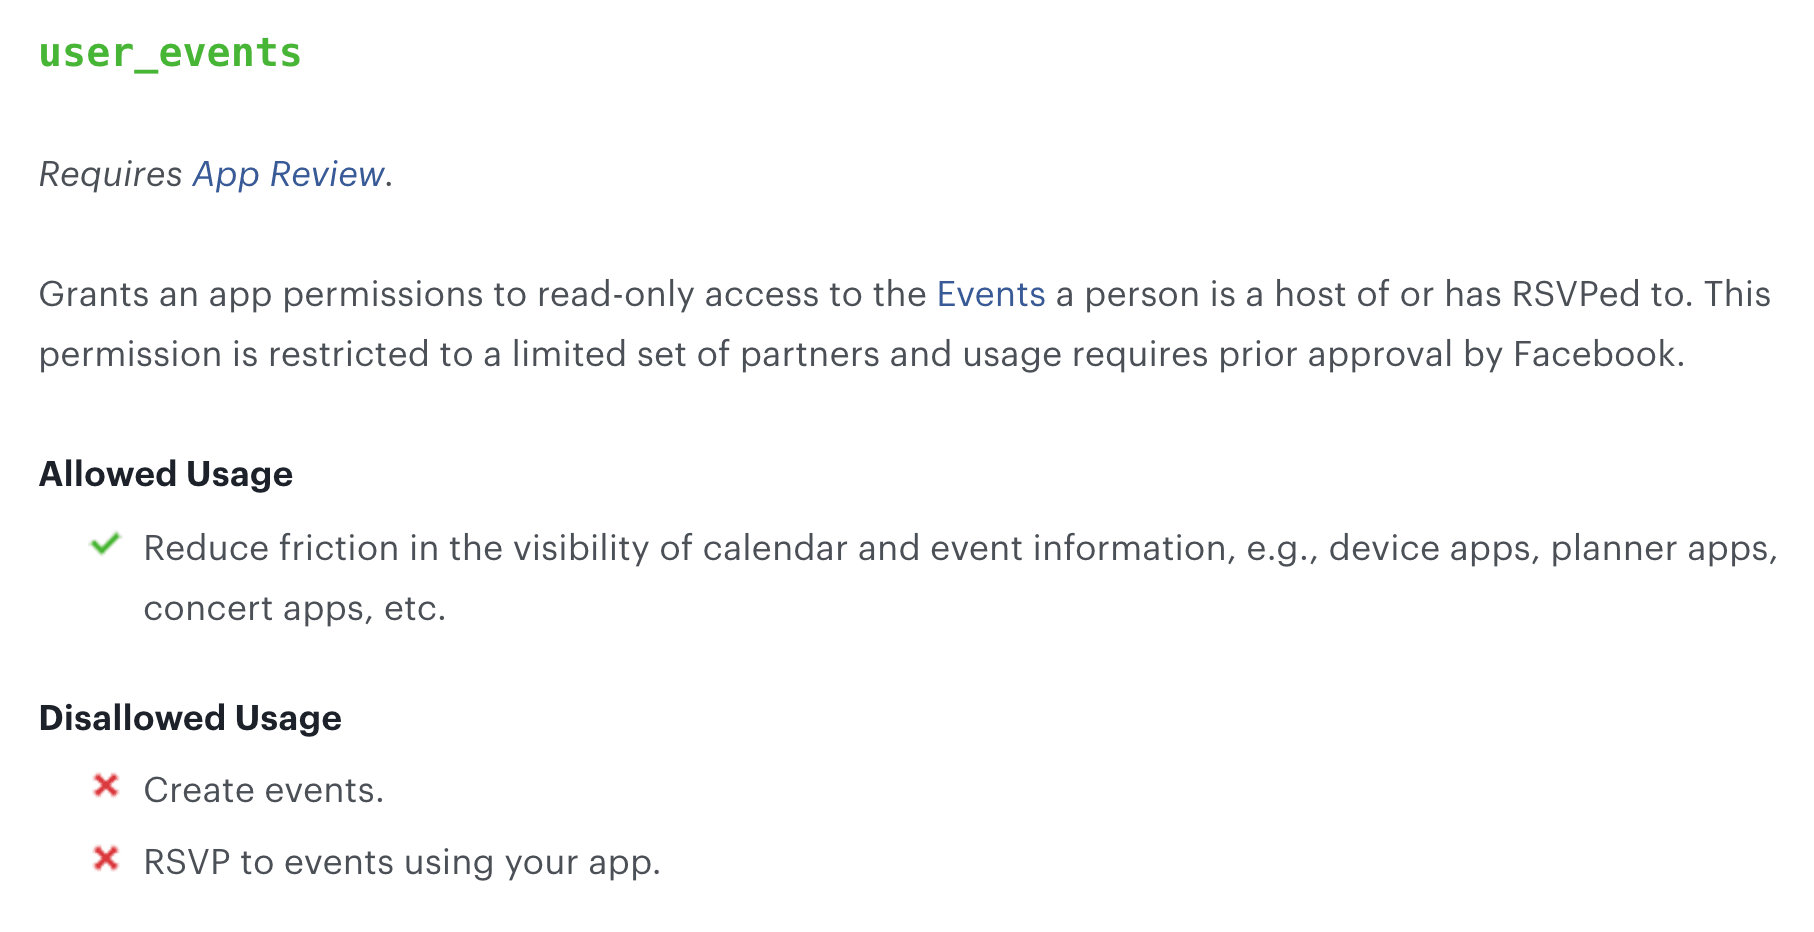The width and height of the screenshot is (1814, 932).
Task: Open the App Review link
Action: [288, 174]
